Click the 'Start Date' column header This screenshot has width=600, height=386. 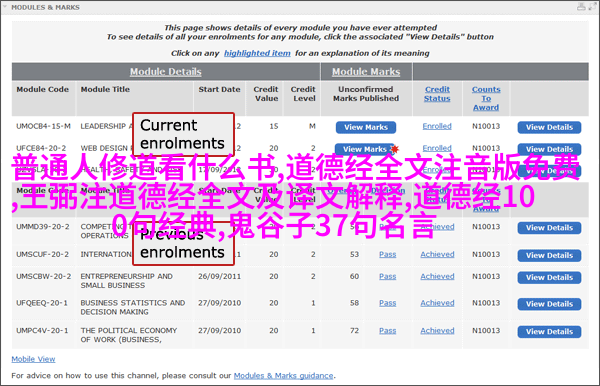pos(219,89)
